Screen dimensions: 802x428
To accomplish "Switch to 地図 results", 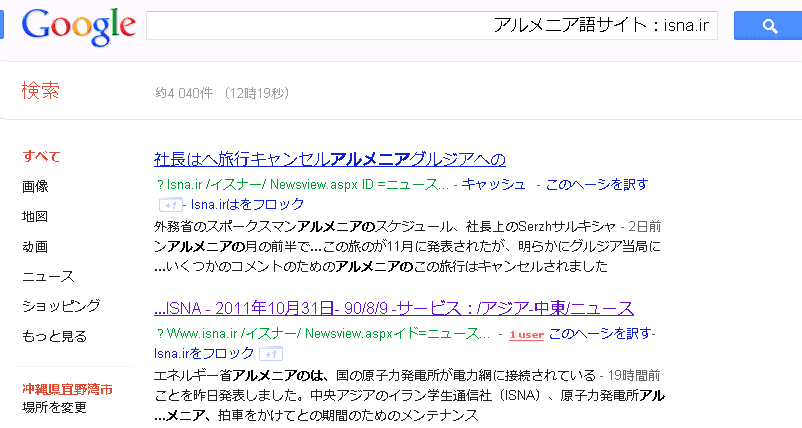I will click(x=35, y=216).
